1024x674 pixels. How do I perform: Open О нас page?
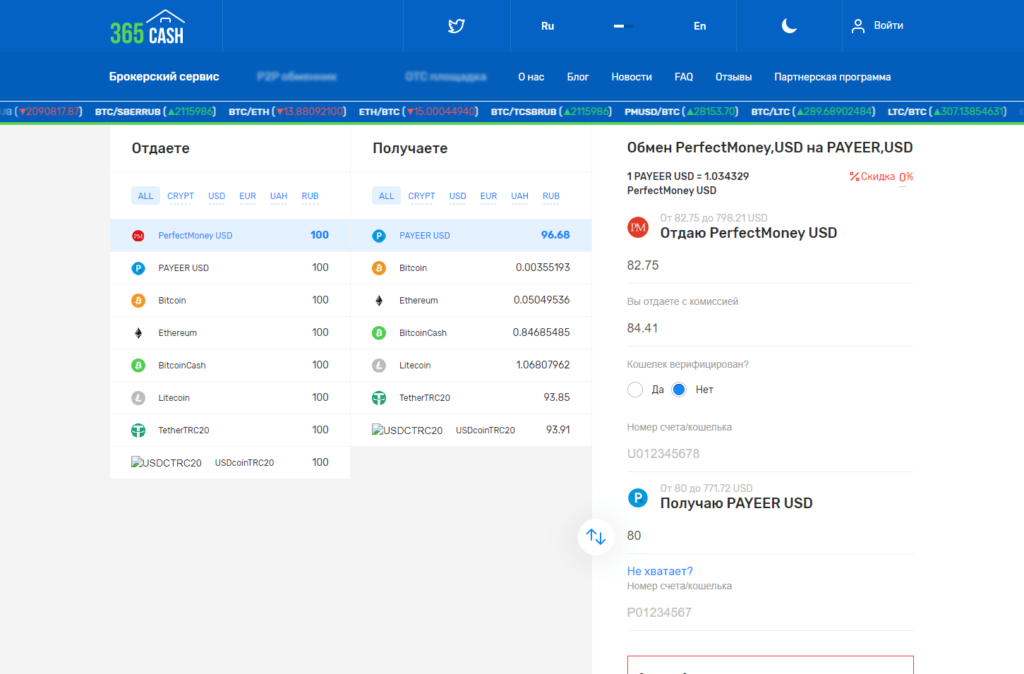tap(531, 77)
